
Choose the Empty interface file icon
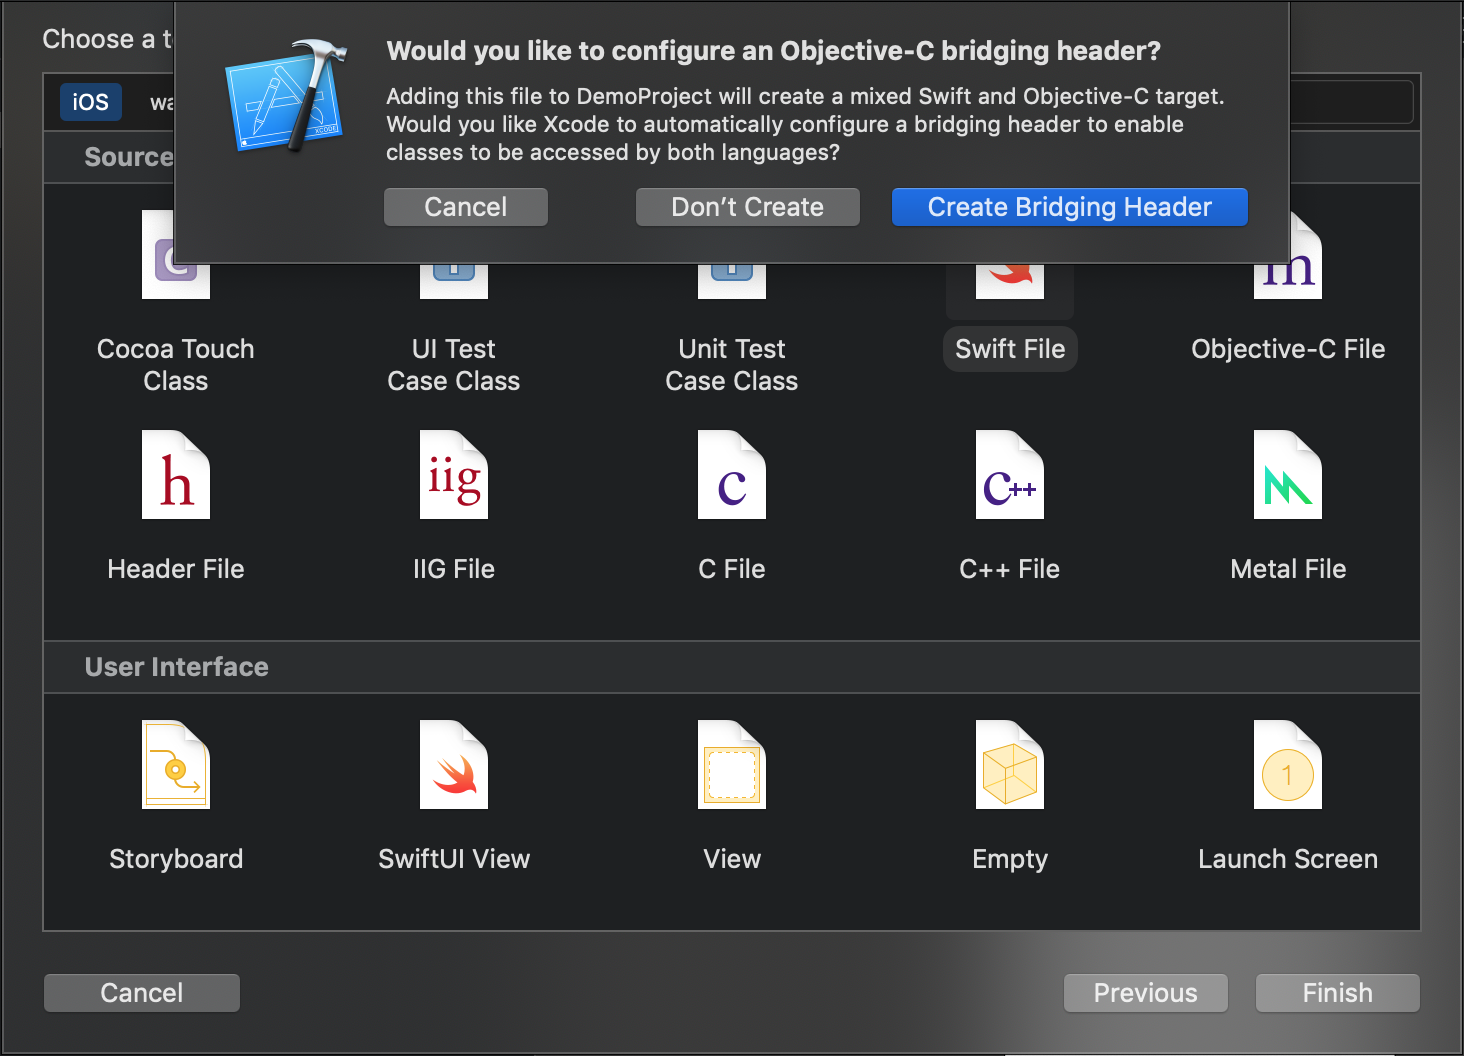[x=1010, y=765]
